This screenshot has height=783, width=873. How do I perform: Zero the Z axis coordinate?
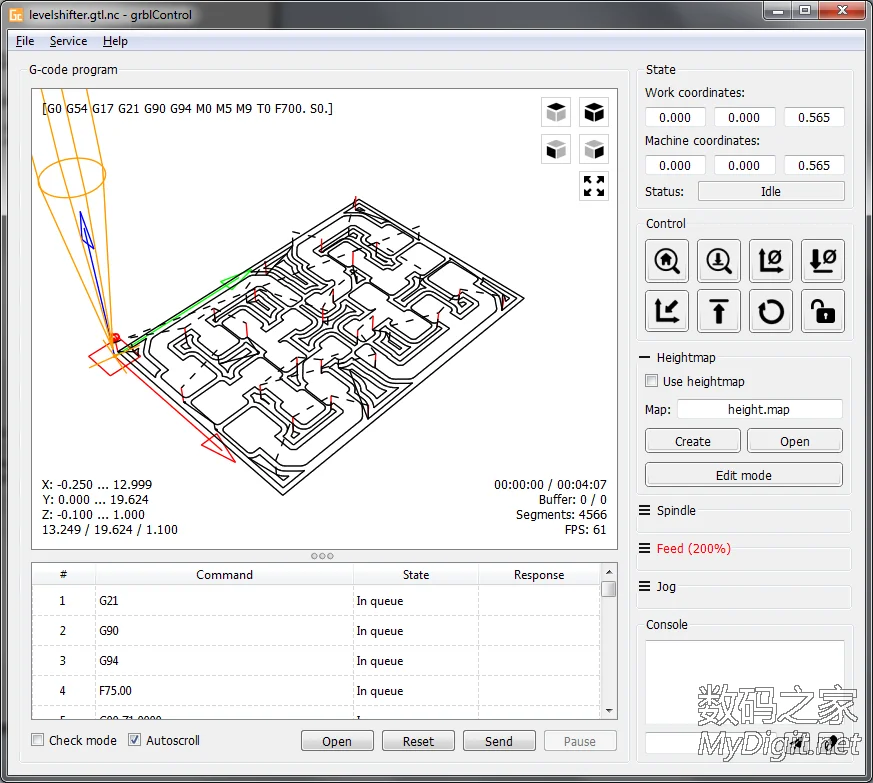pyautogui.click(x=823, y=261)
